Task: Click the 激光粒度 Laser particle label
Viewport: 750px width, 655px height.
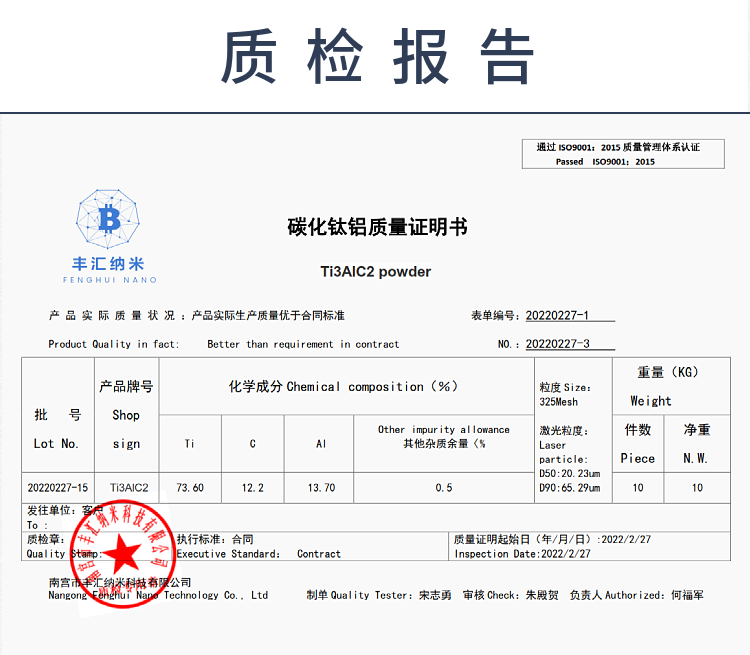Action: [564, 445]
